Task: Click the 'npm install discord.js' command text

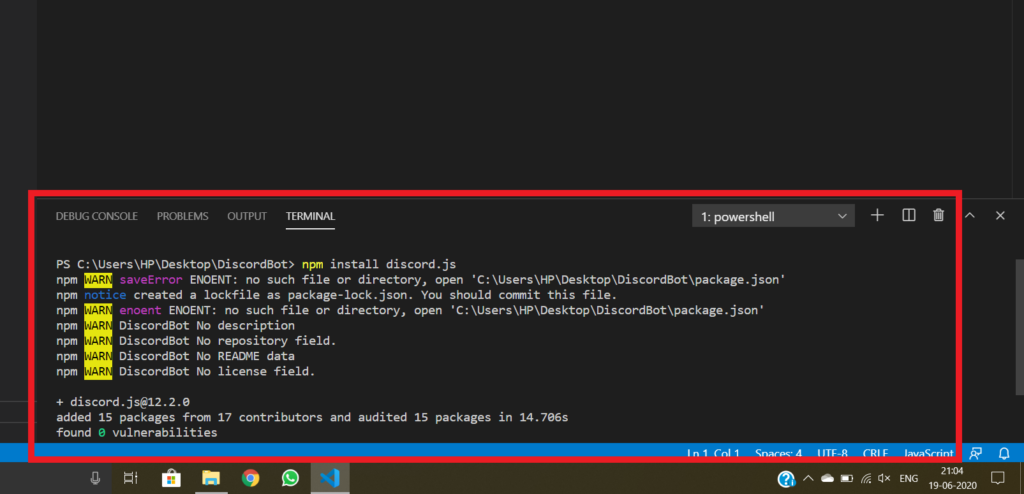Action: tap(379, 265)
